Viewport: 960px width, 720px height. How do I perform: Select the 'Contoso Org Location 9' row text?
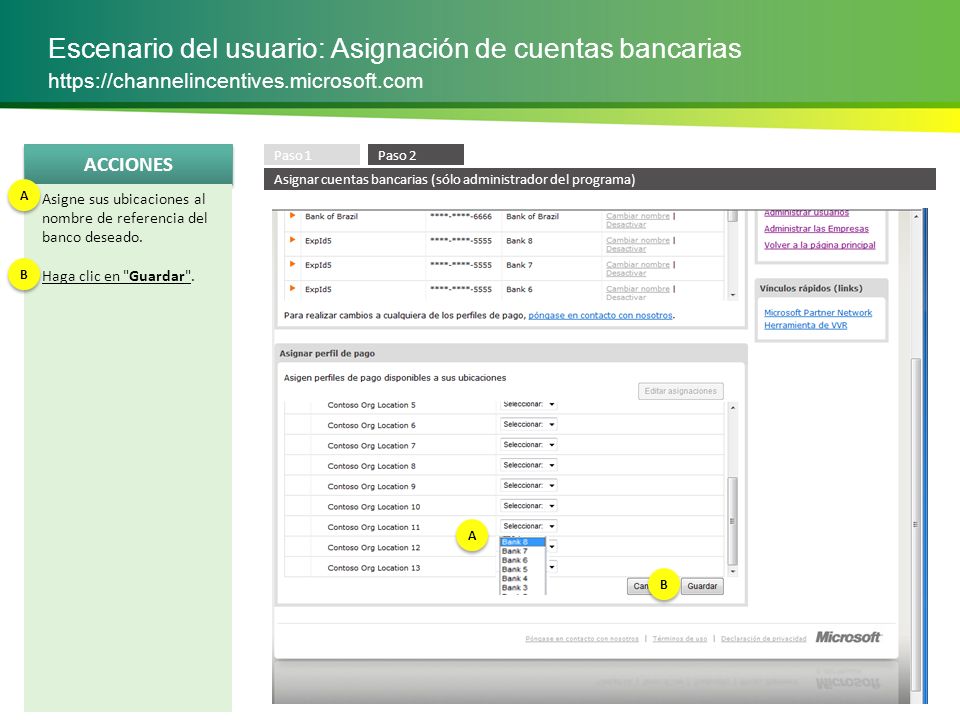click(x=371, y=486)
